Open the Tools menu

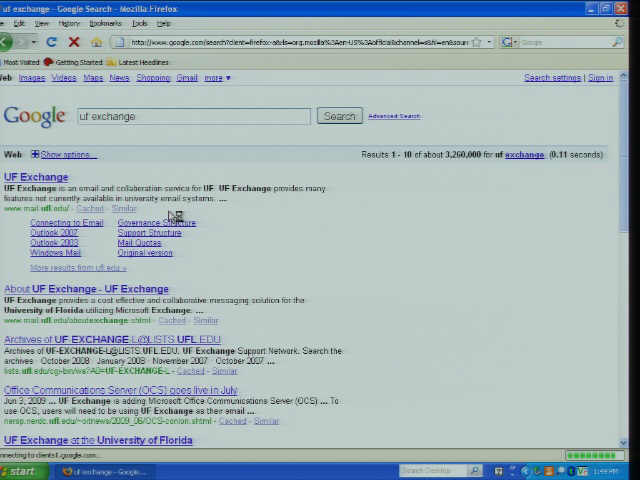coord(139,24)
